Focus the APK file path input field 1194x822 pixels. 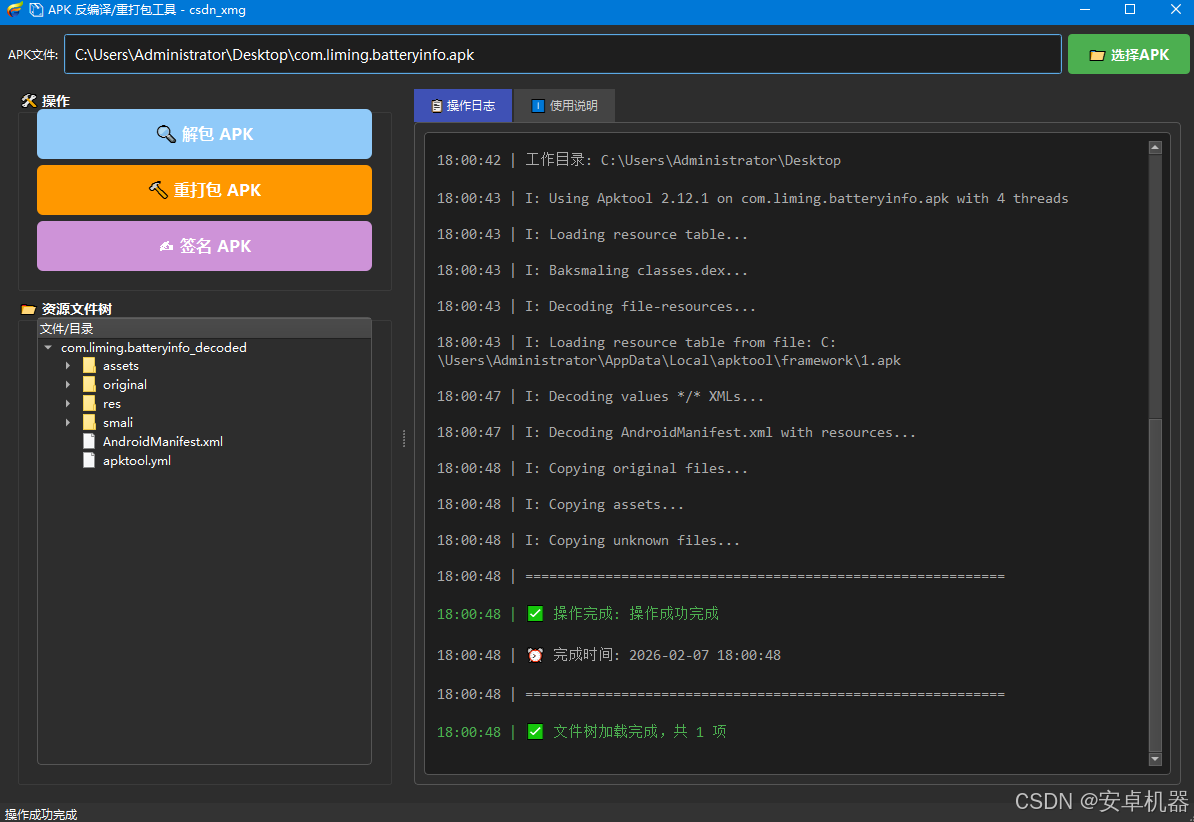563,55
